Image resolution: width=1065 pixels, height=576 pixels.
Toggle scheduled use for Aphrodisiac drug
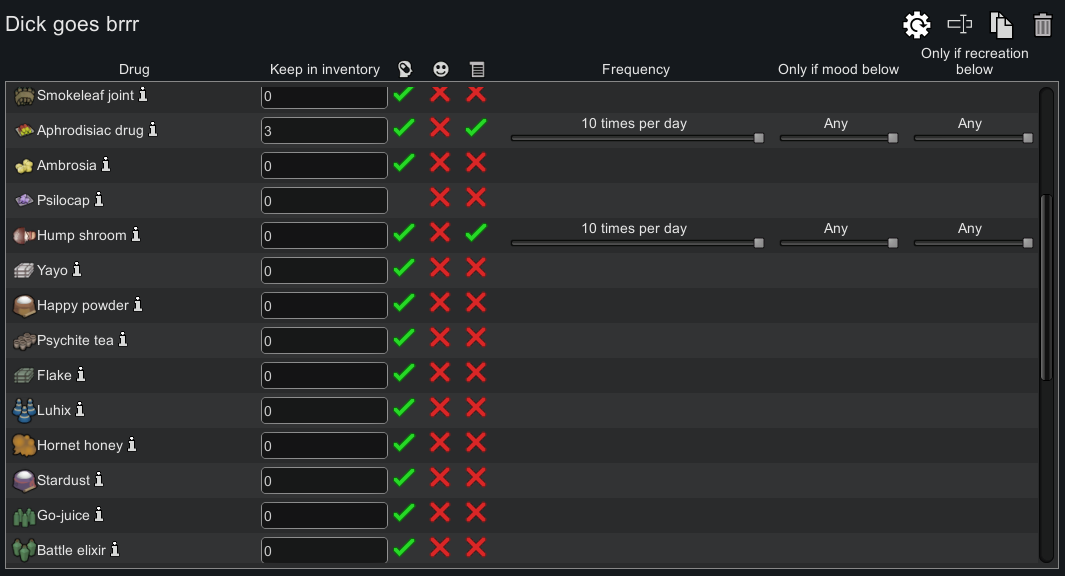tap(476, 127)
